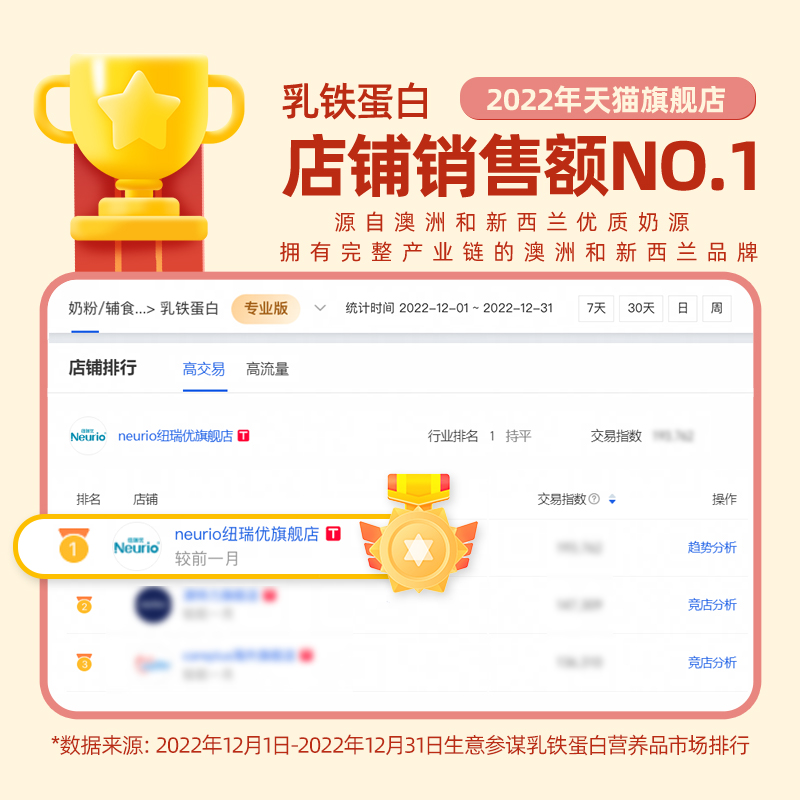Image resolution: width=800 pixels, height=800 pixels.
Task: Select the 30天 time range option
Action: click(x=641, y=308)
